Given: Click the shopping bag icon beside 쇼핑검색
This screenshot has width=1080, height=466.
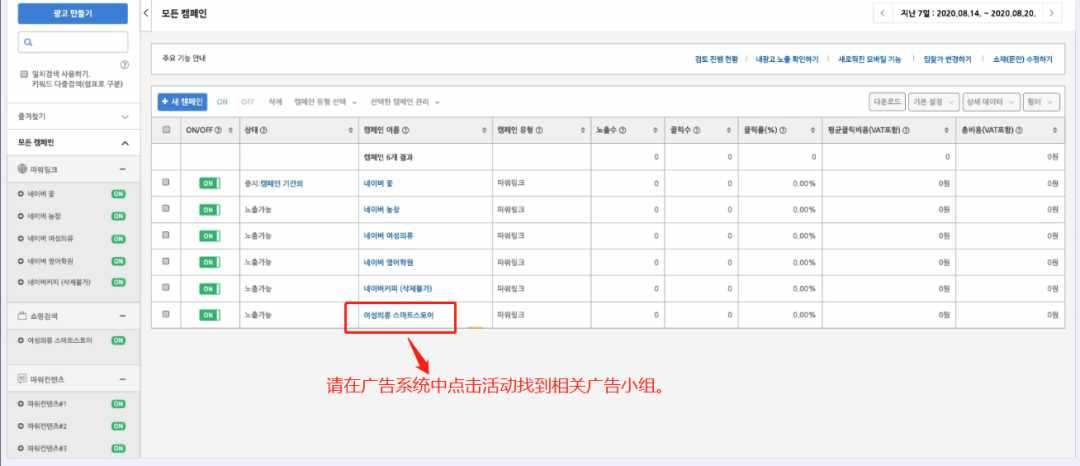Looking at the screenshot, I should coord(22,316).
